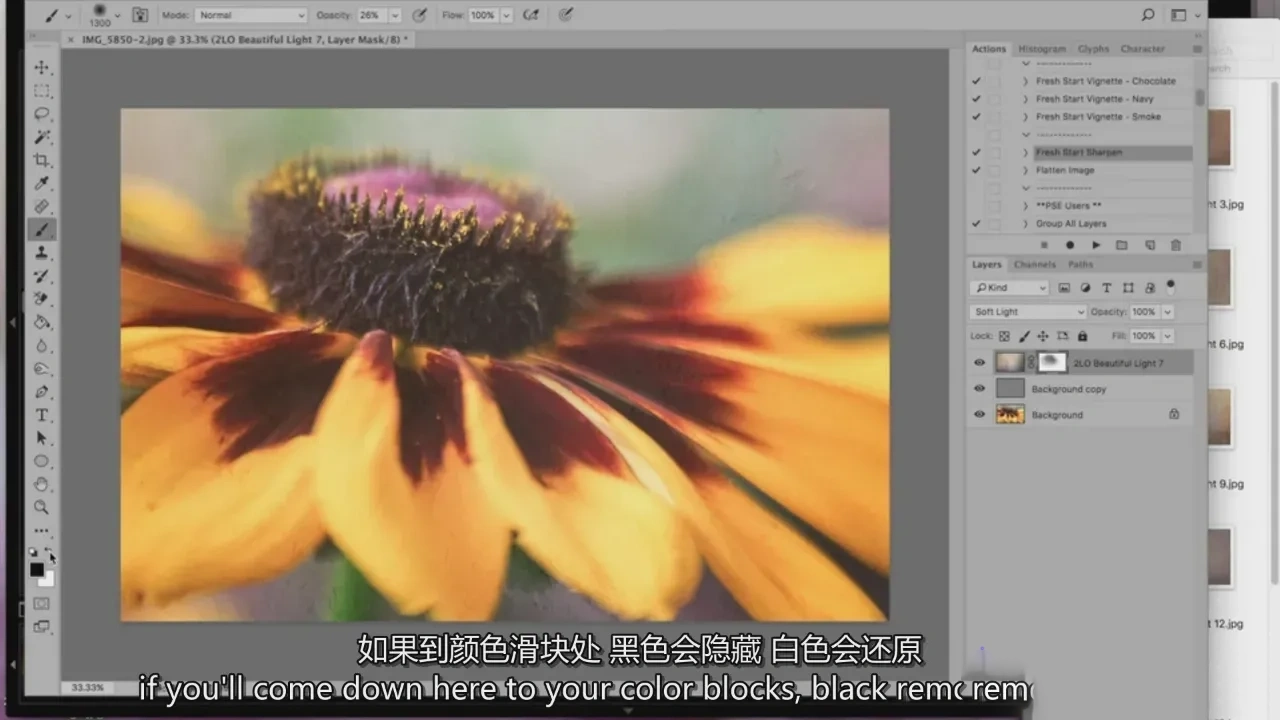1280x720 pixels.
Task: Select the Magic Wand tool
Action: [42, 137]
